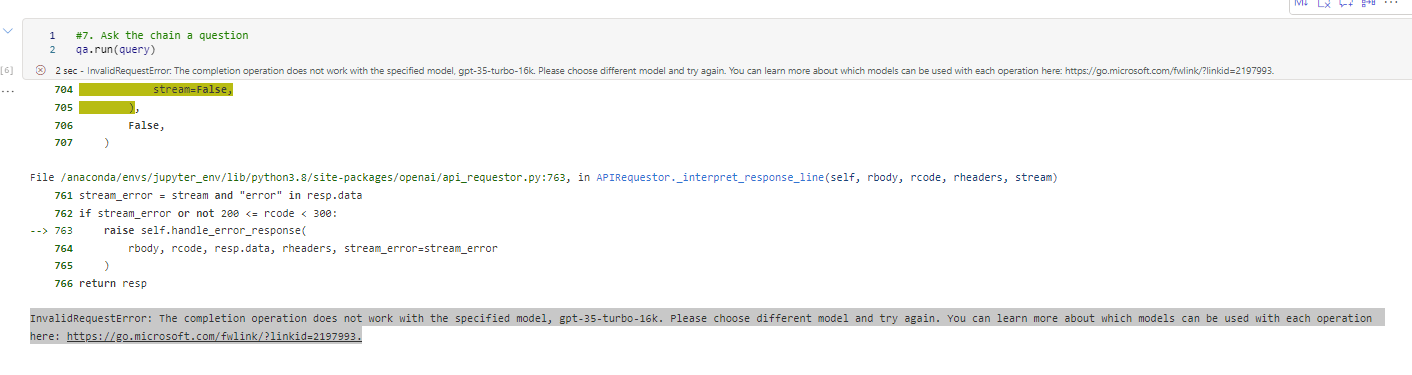Click 'return resp' on line 766

pyautogui.click(x=112, y=284)
